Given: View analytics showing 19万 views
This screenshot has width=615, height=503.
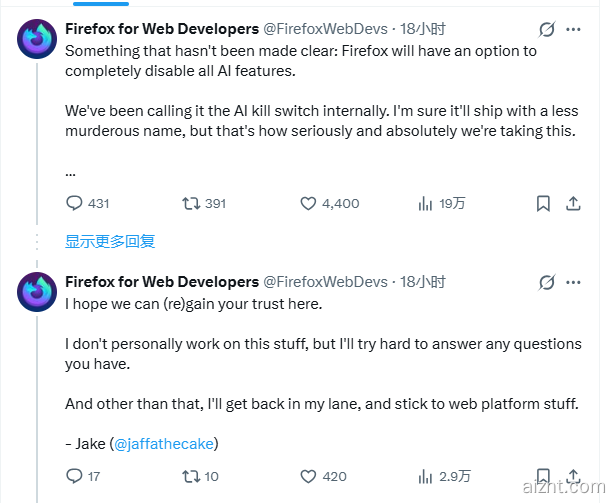Looking at the screenshot, I should (425, 203).
